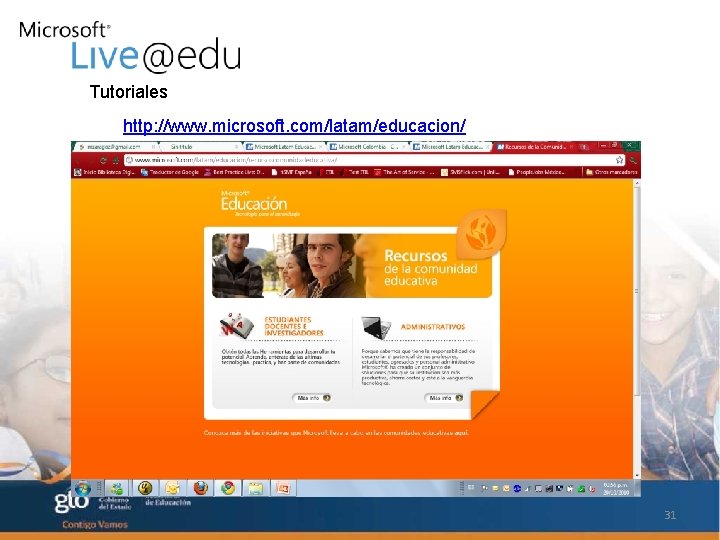Screen dimensions: 720x540
Task: Open Windows Explorer folder taskbar icon
Action: pos(255,488)
